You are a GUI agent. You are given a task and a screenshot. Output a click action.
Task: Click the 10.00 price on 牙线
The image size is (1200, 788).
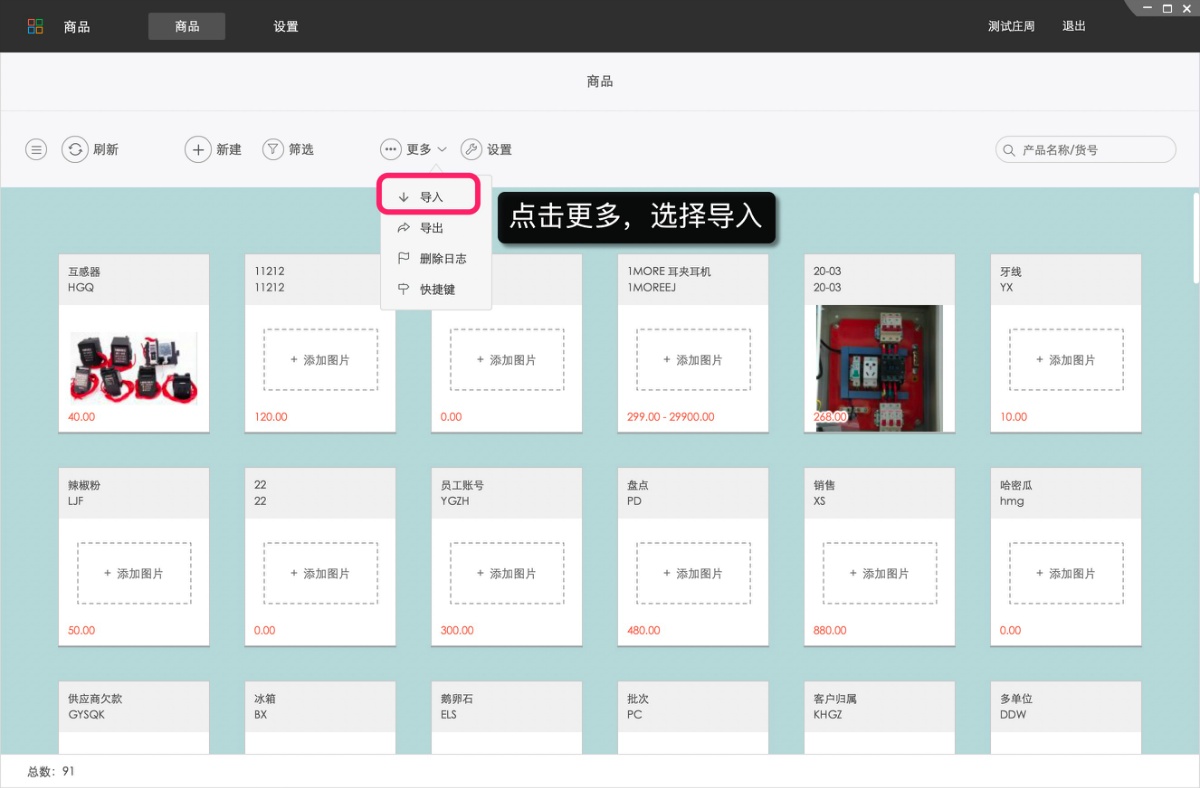click(x=1013, y=416)
